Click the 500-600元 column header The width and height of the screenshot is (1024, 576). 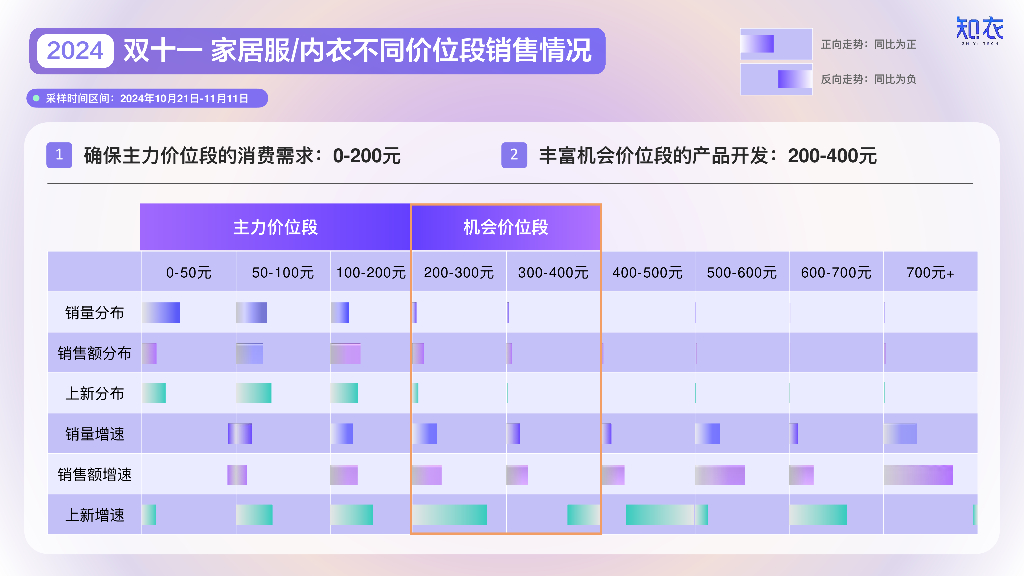click(x=742, y=272)
